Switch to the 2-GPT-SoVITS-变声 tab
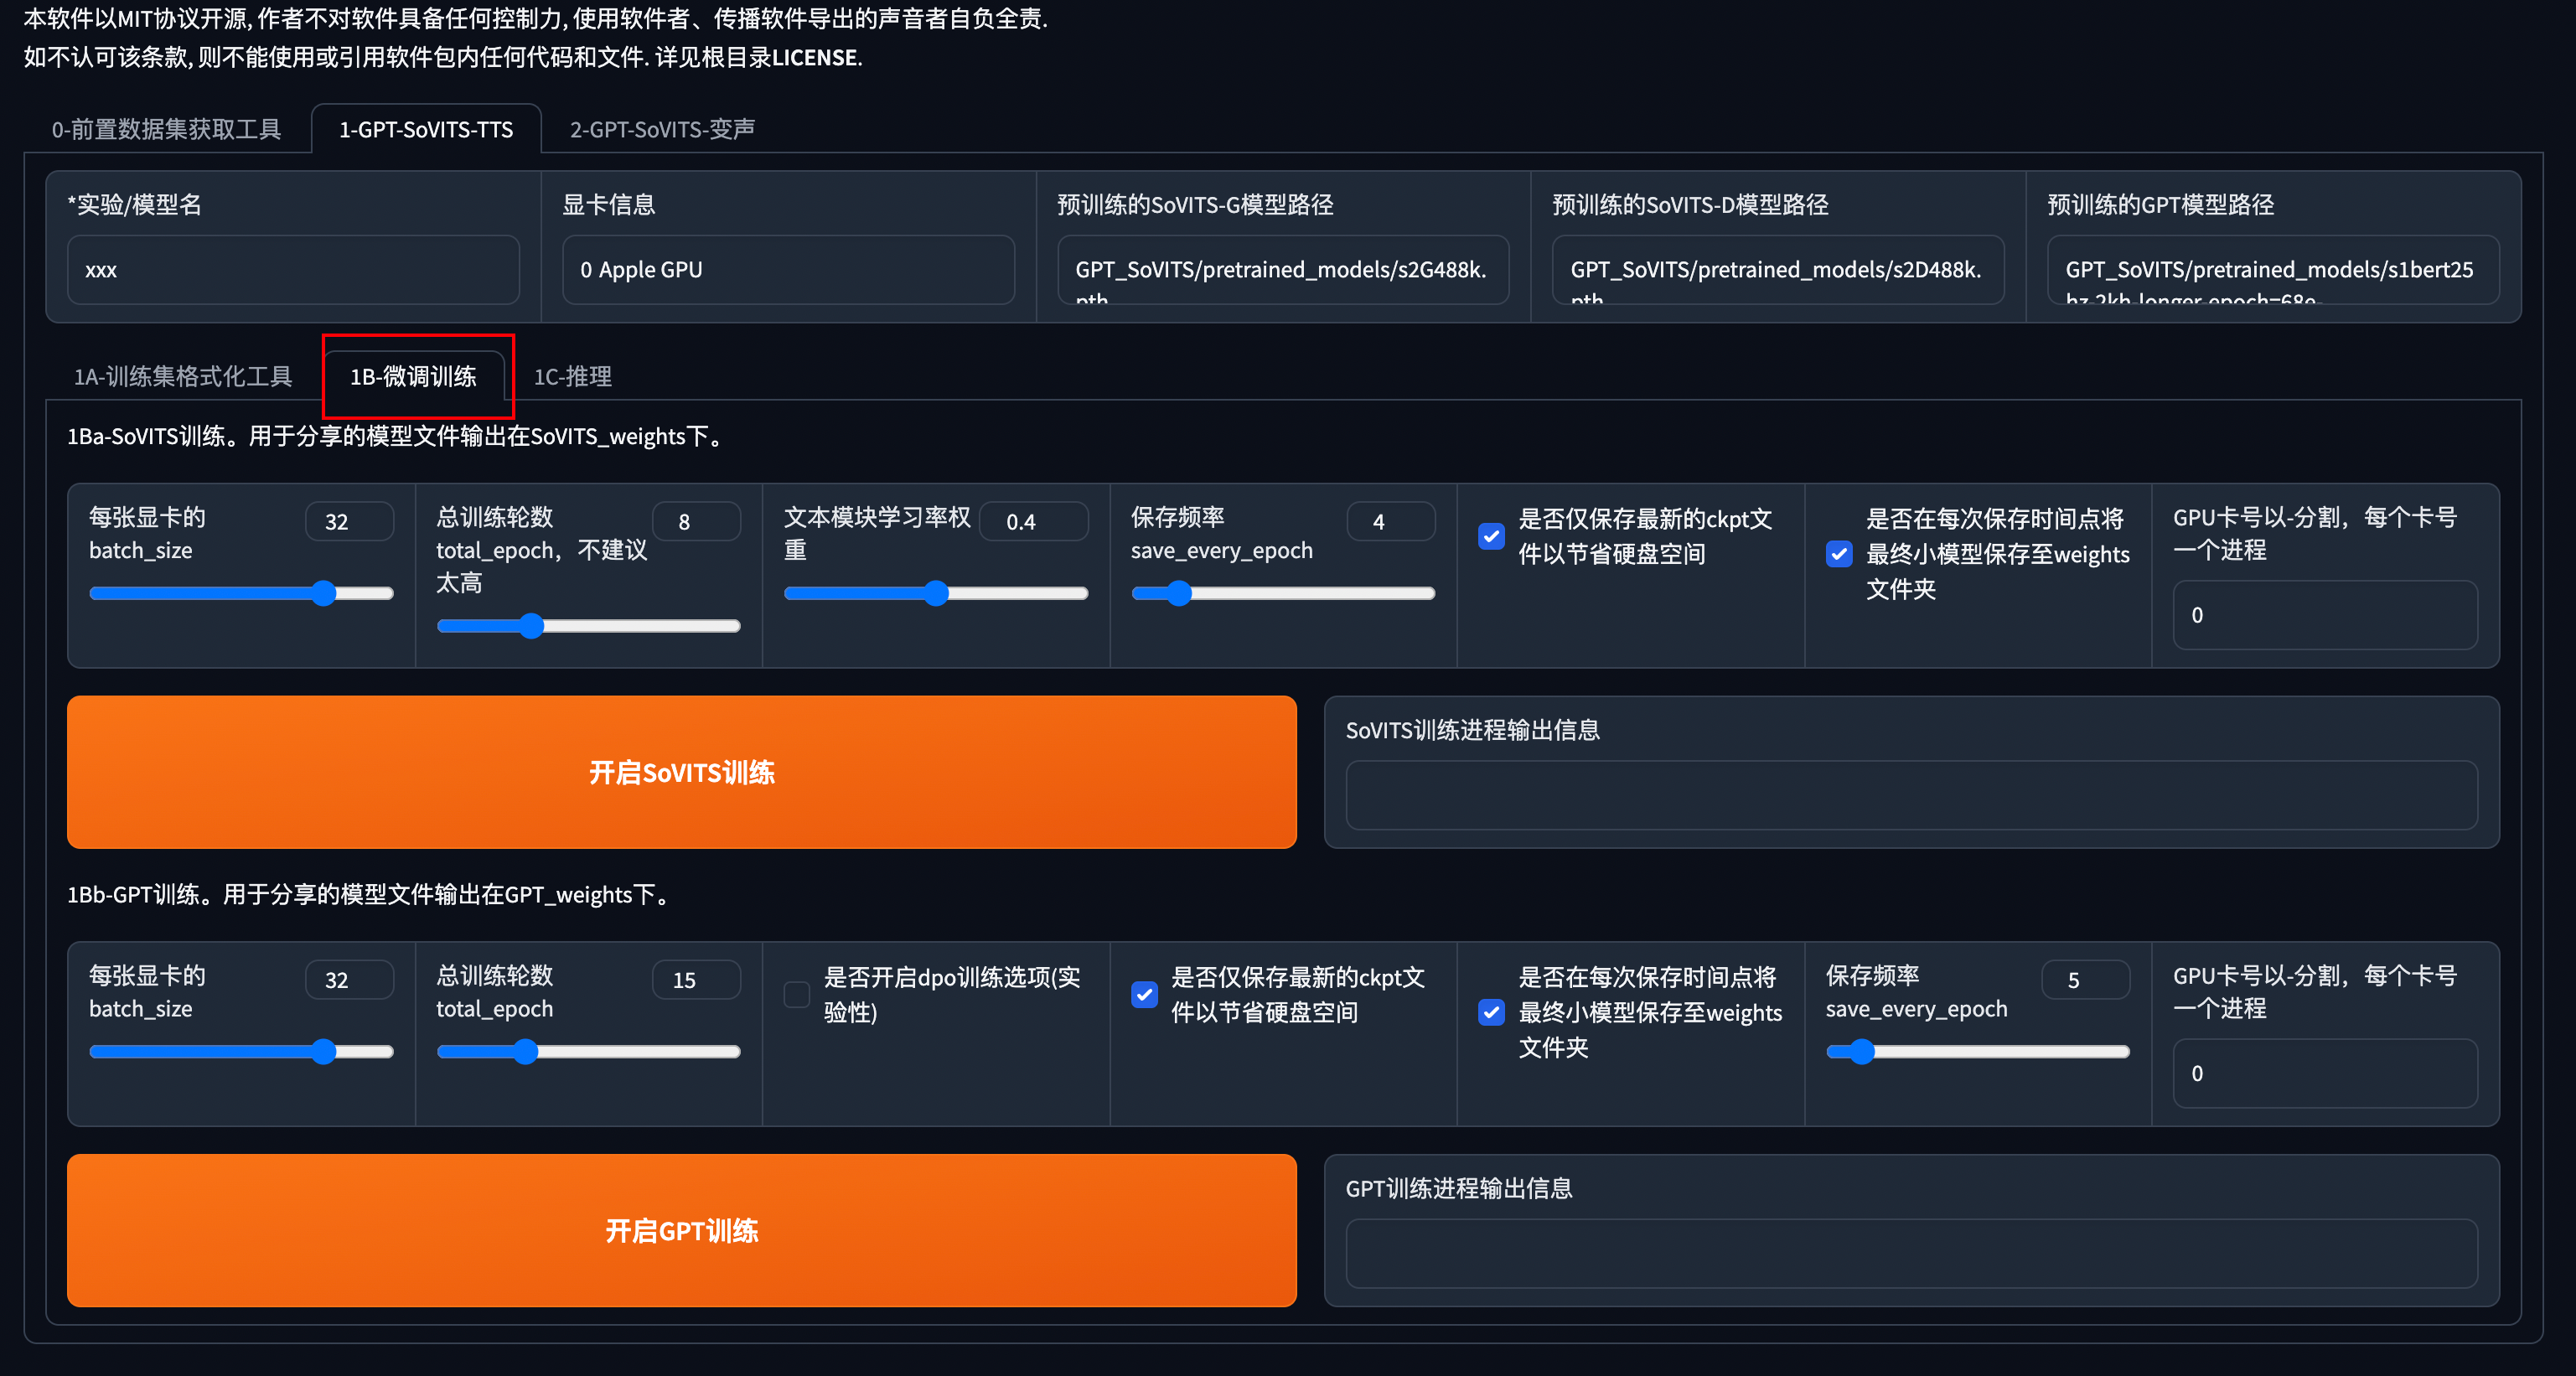The width and height of the screenshot is (2576, 1376). pos(661,129)
